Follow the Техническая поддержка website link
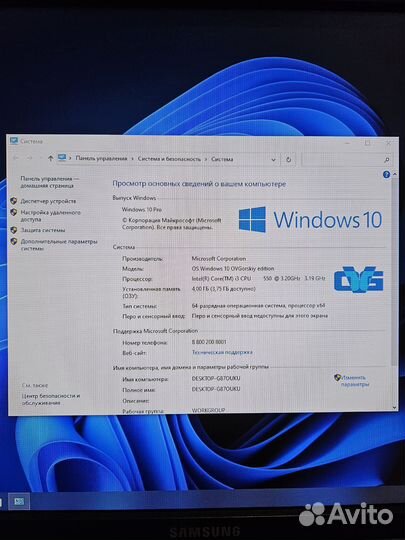The image size is (405, 540). point(222,352)
